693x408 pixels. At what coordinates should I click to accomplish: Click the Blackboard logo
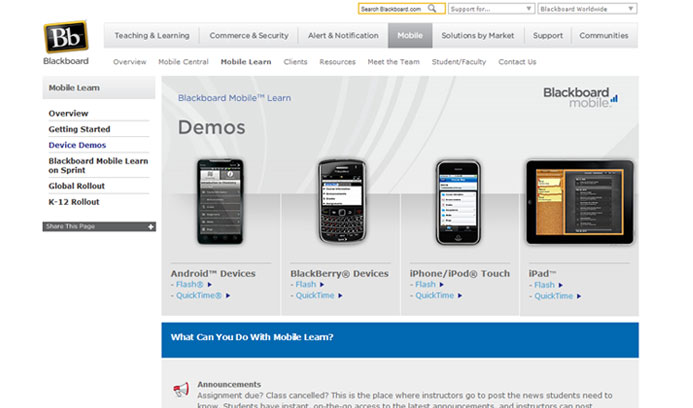coord(66,42)
